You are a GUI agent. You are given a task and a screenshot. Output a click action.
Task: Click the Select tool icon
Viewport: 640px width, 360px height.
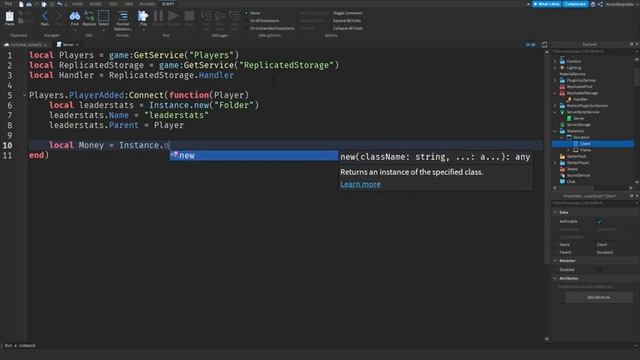coord(104,16)
